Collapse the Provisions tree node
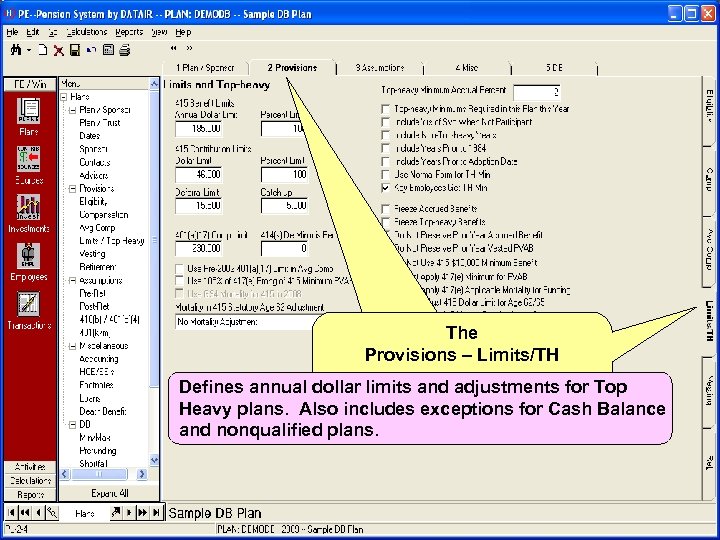 tap(73, 189)
